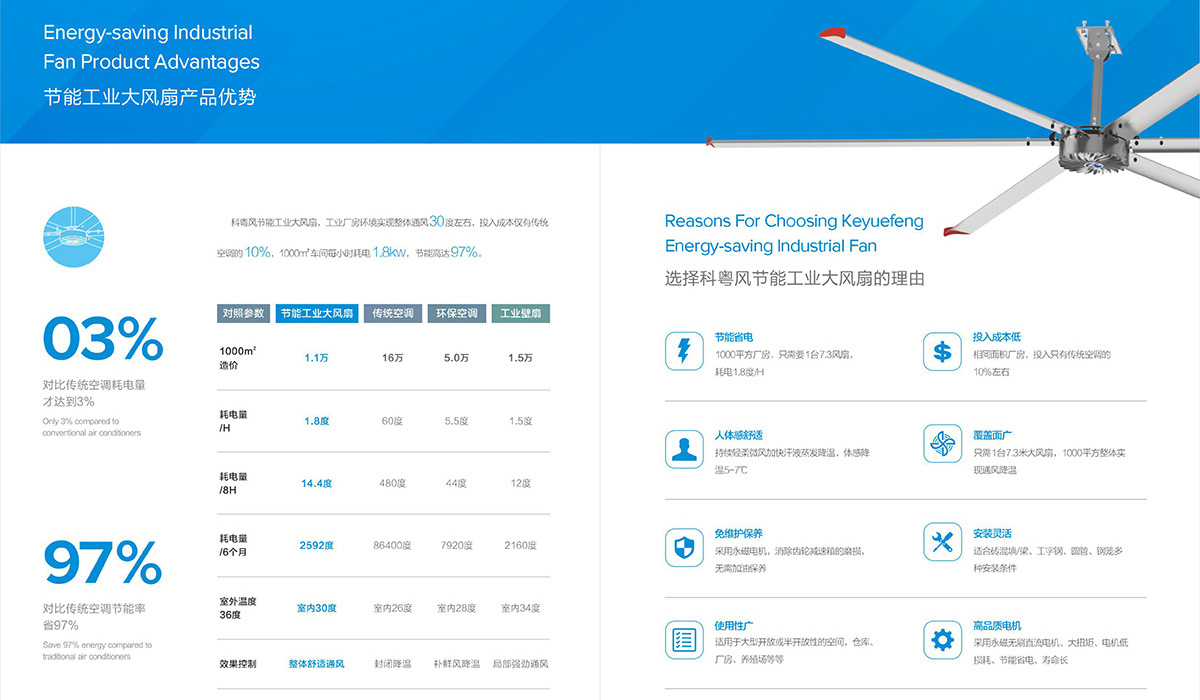The height and width of the screenshot is (700, 1200).
Task: Click the 86400度 cell
Action: 393,545
